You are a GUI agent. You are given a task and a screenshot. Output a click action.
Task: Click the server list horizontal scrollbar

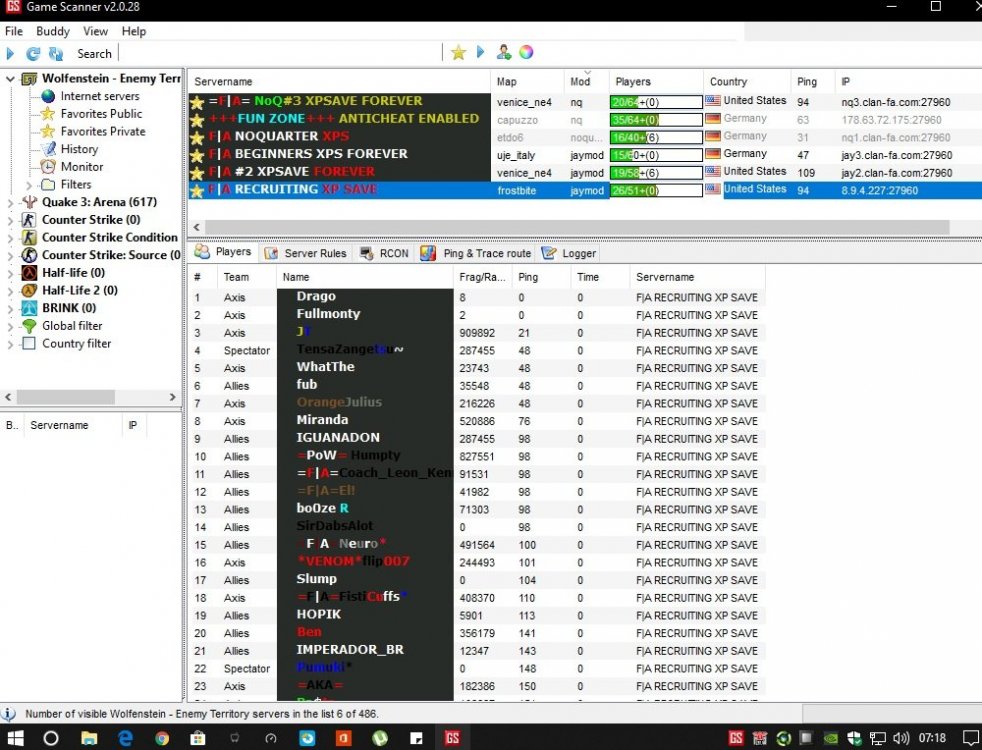pyautogui.click(x=577, y=227)
